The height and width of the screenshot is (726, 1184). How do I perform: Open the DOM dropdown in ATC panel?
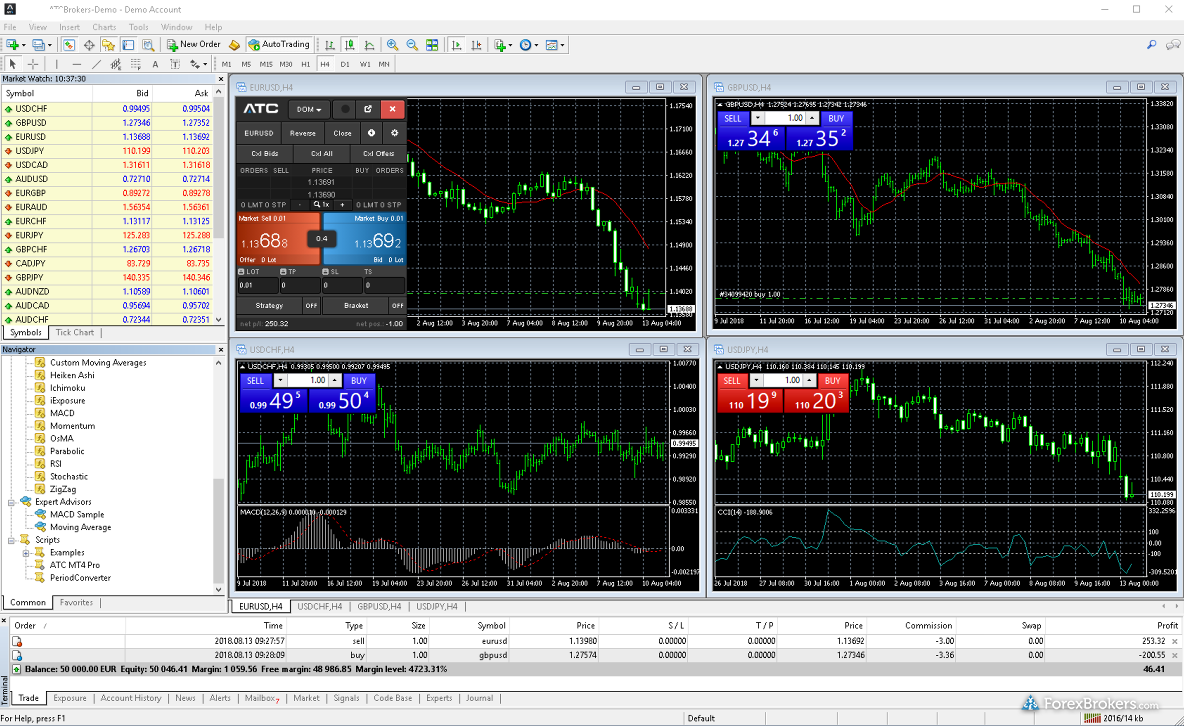309,110
